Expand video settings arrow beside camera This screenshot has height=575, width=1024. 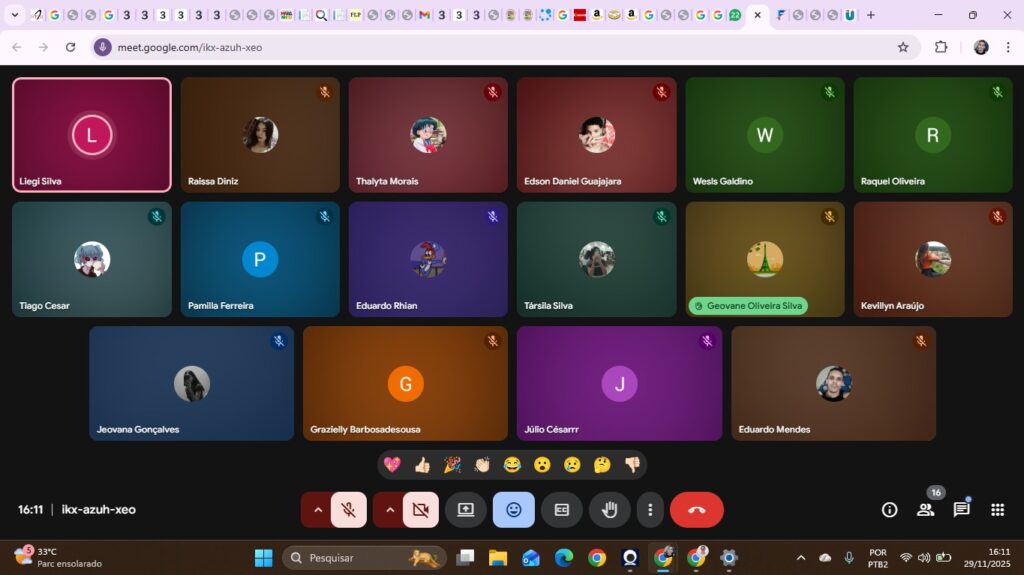[x=390, y=510]
